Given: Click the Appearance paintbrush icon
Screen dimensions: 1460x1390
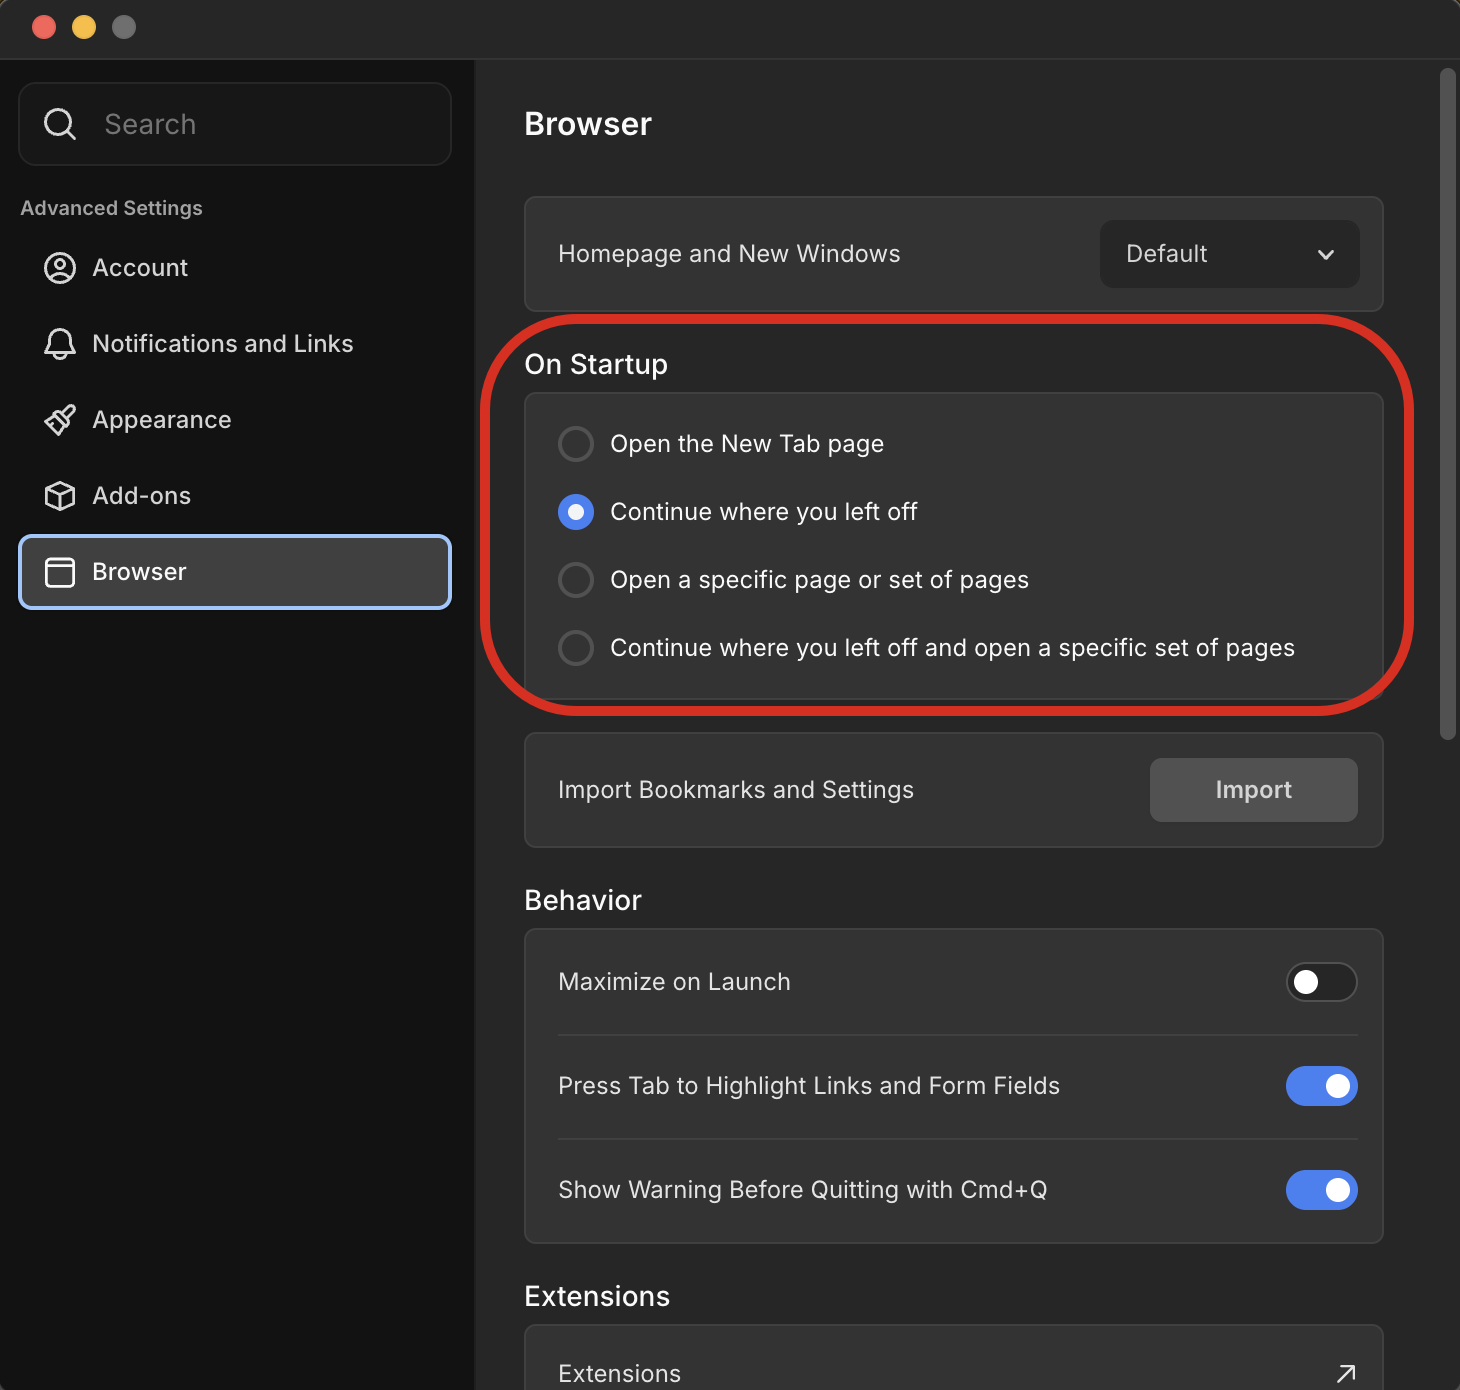Looking at the screenshot, I should coord(60,420).
